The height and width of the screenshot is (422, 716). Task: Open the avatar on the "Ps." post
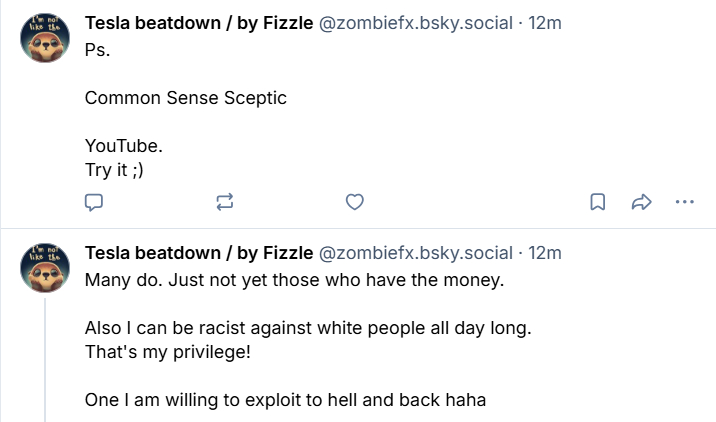[45, 40]
